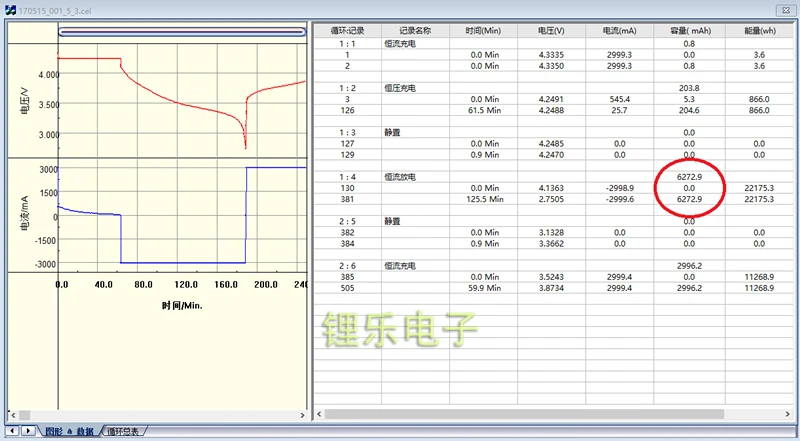Click the step capacity value 2996.2 in row 2 : 6
The width and height of the screenshot is (800, 441).
(689, 265)
